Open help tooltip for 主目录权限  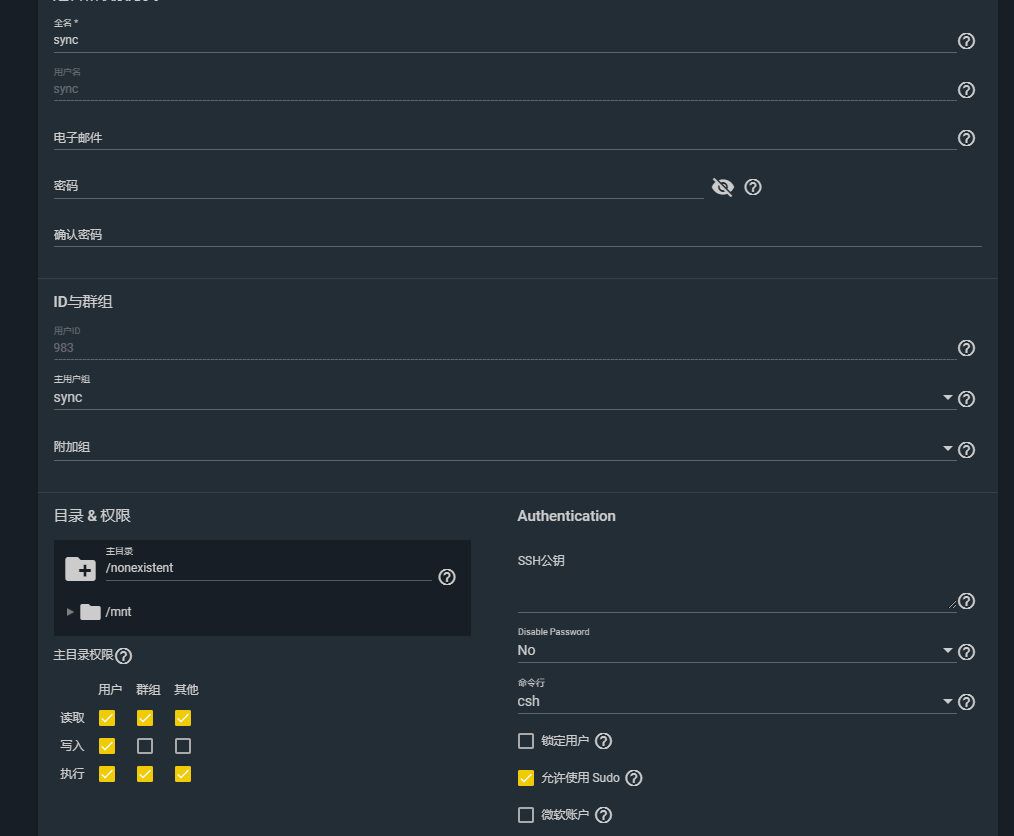[x=124, y=656]
